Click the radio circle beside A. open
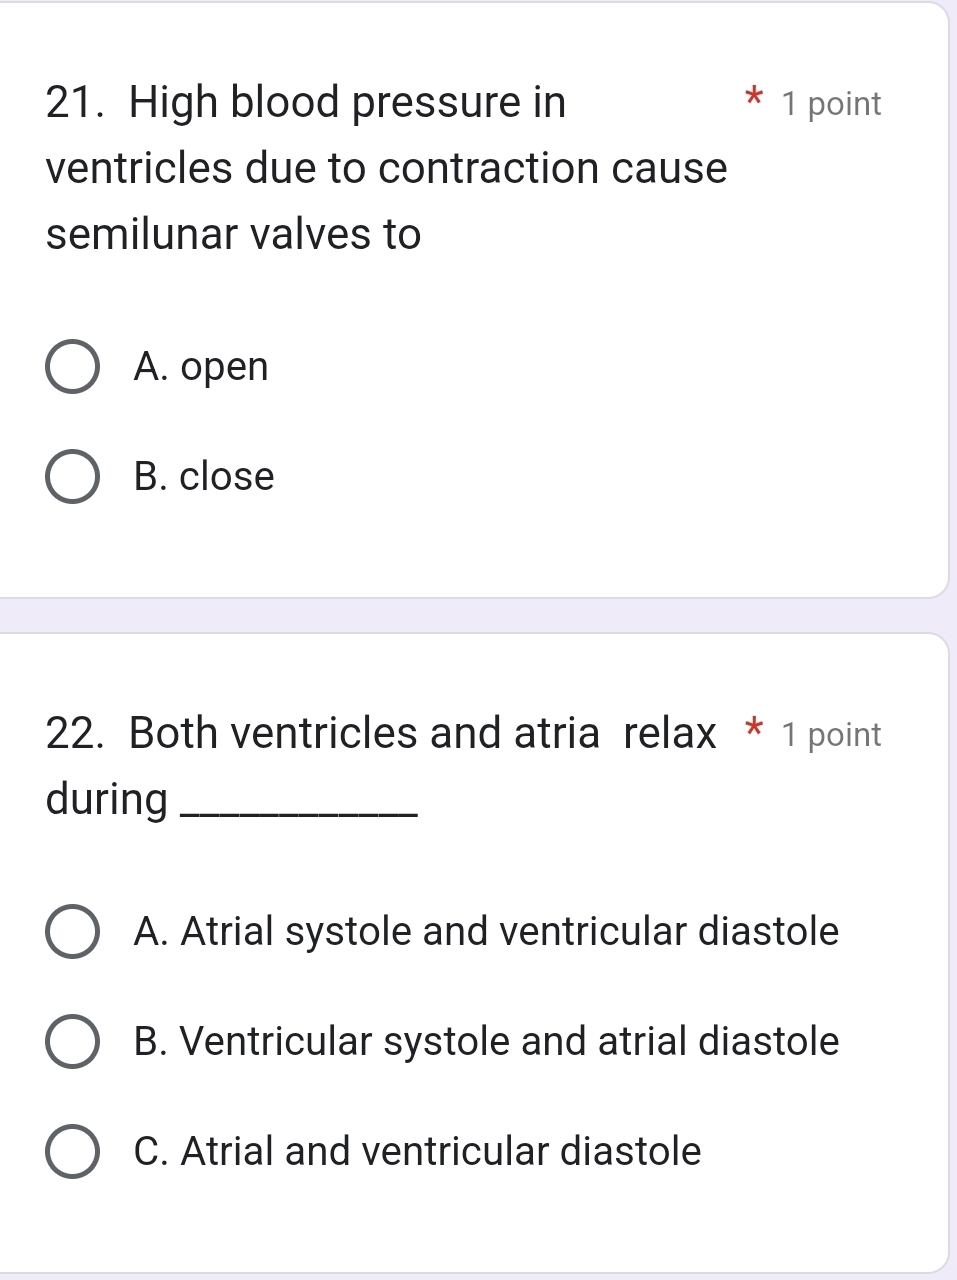Image resolution: width=957 pixels, height=1280 pixels. [70, 366]
